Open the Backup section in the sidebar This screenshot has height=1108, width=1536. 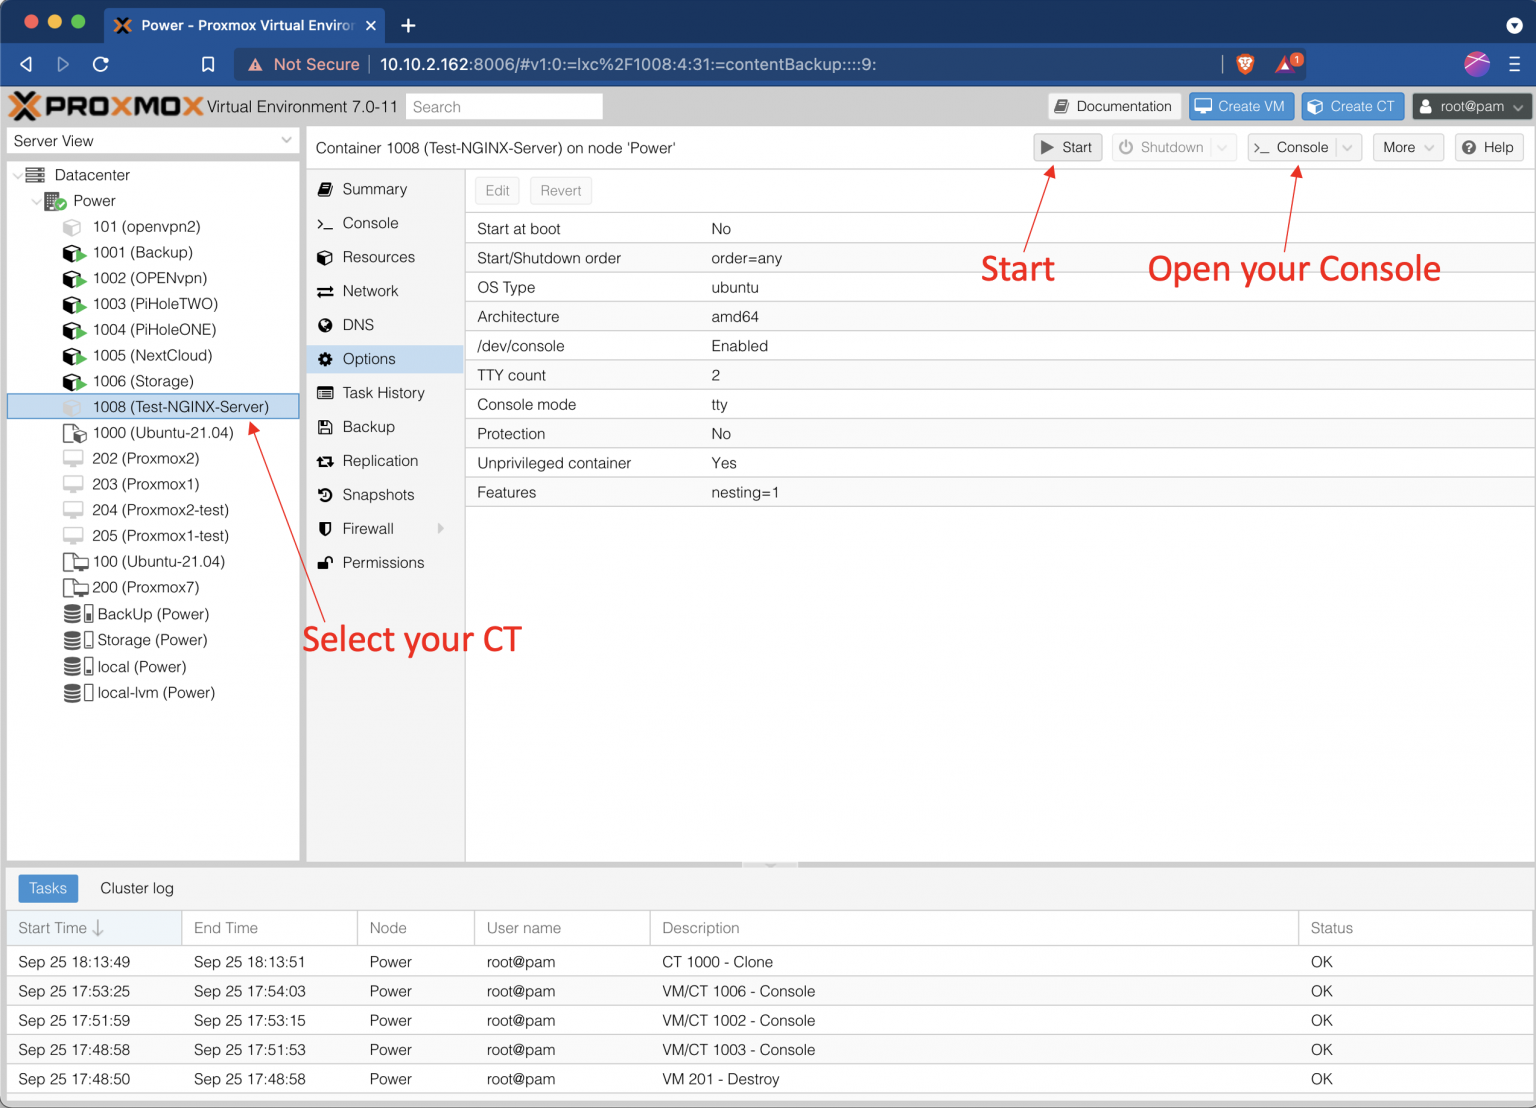click(368, 427)
